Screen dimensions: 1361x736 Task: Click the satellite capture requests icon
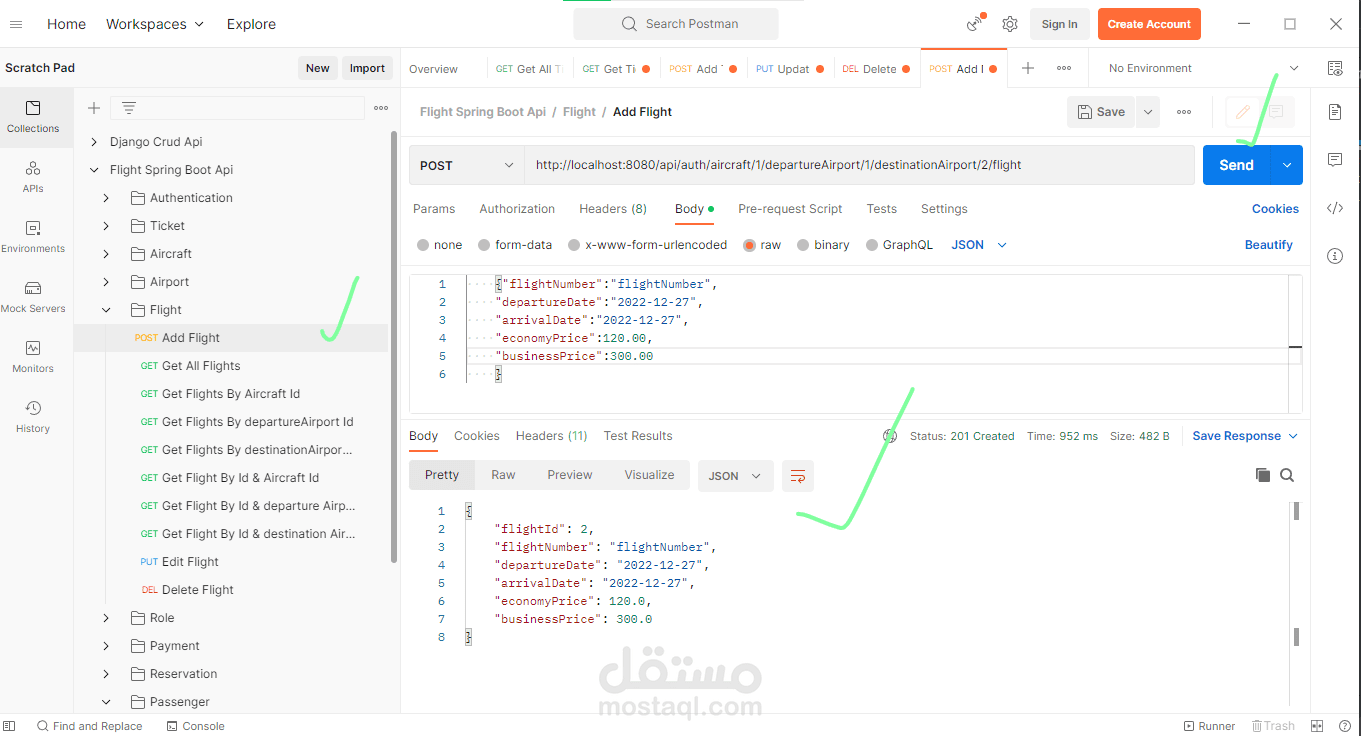coord(975,24)
